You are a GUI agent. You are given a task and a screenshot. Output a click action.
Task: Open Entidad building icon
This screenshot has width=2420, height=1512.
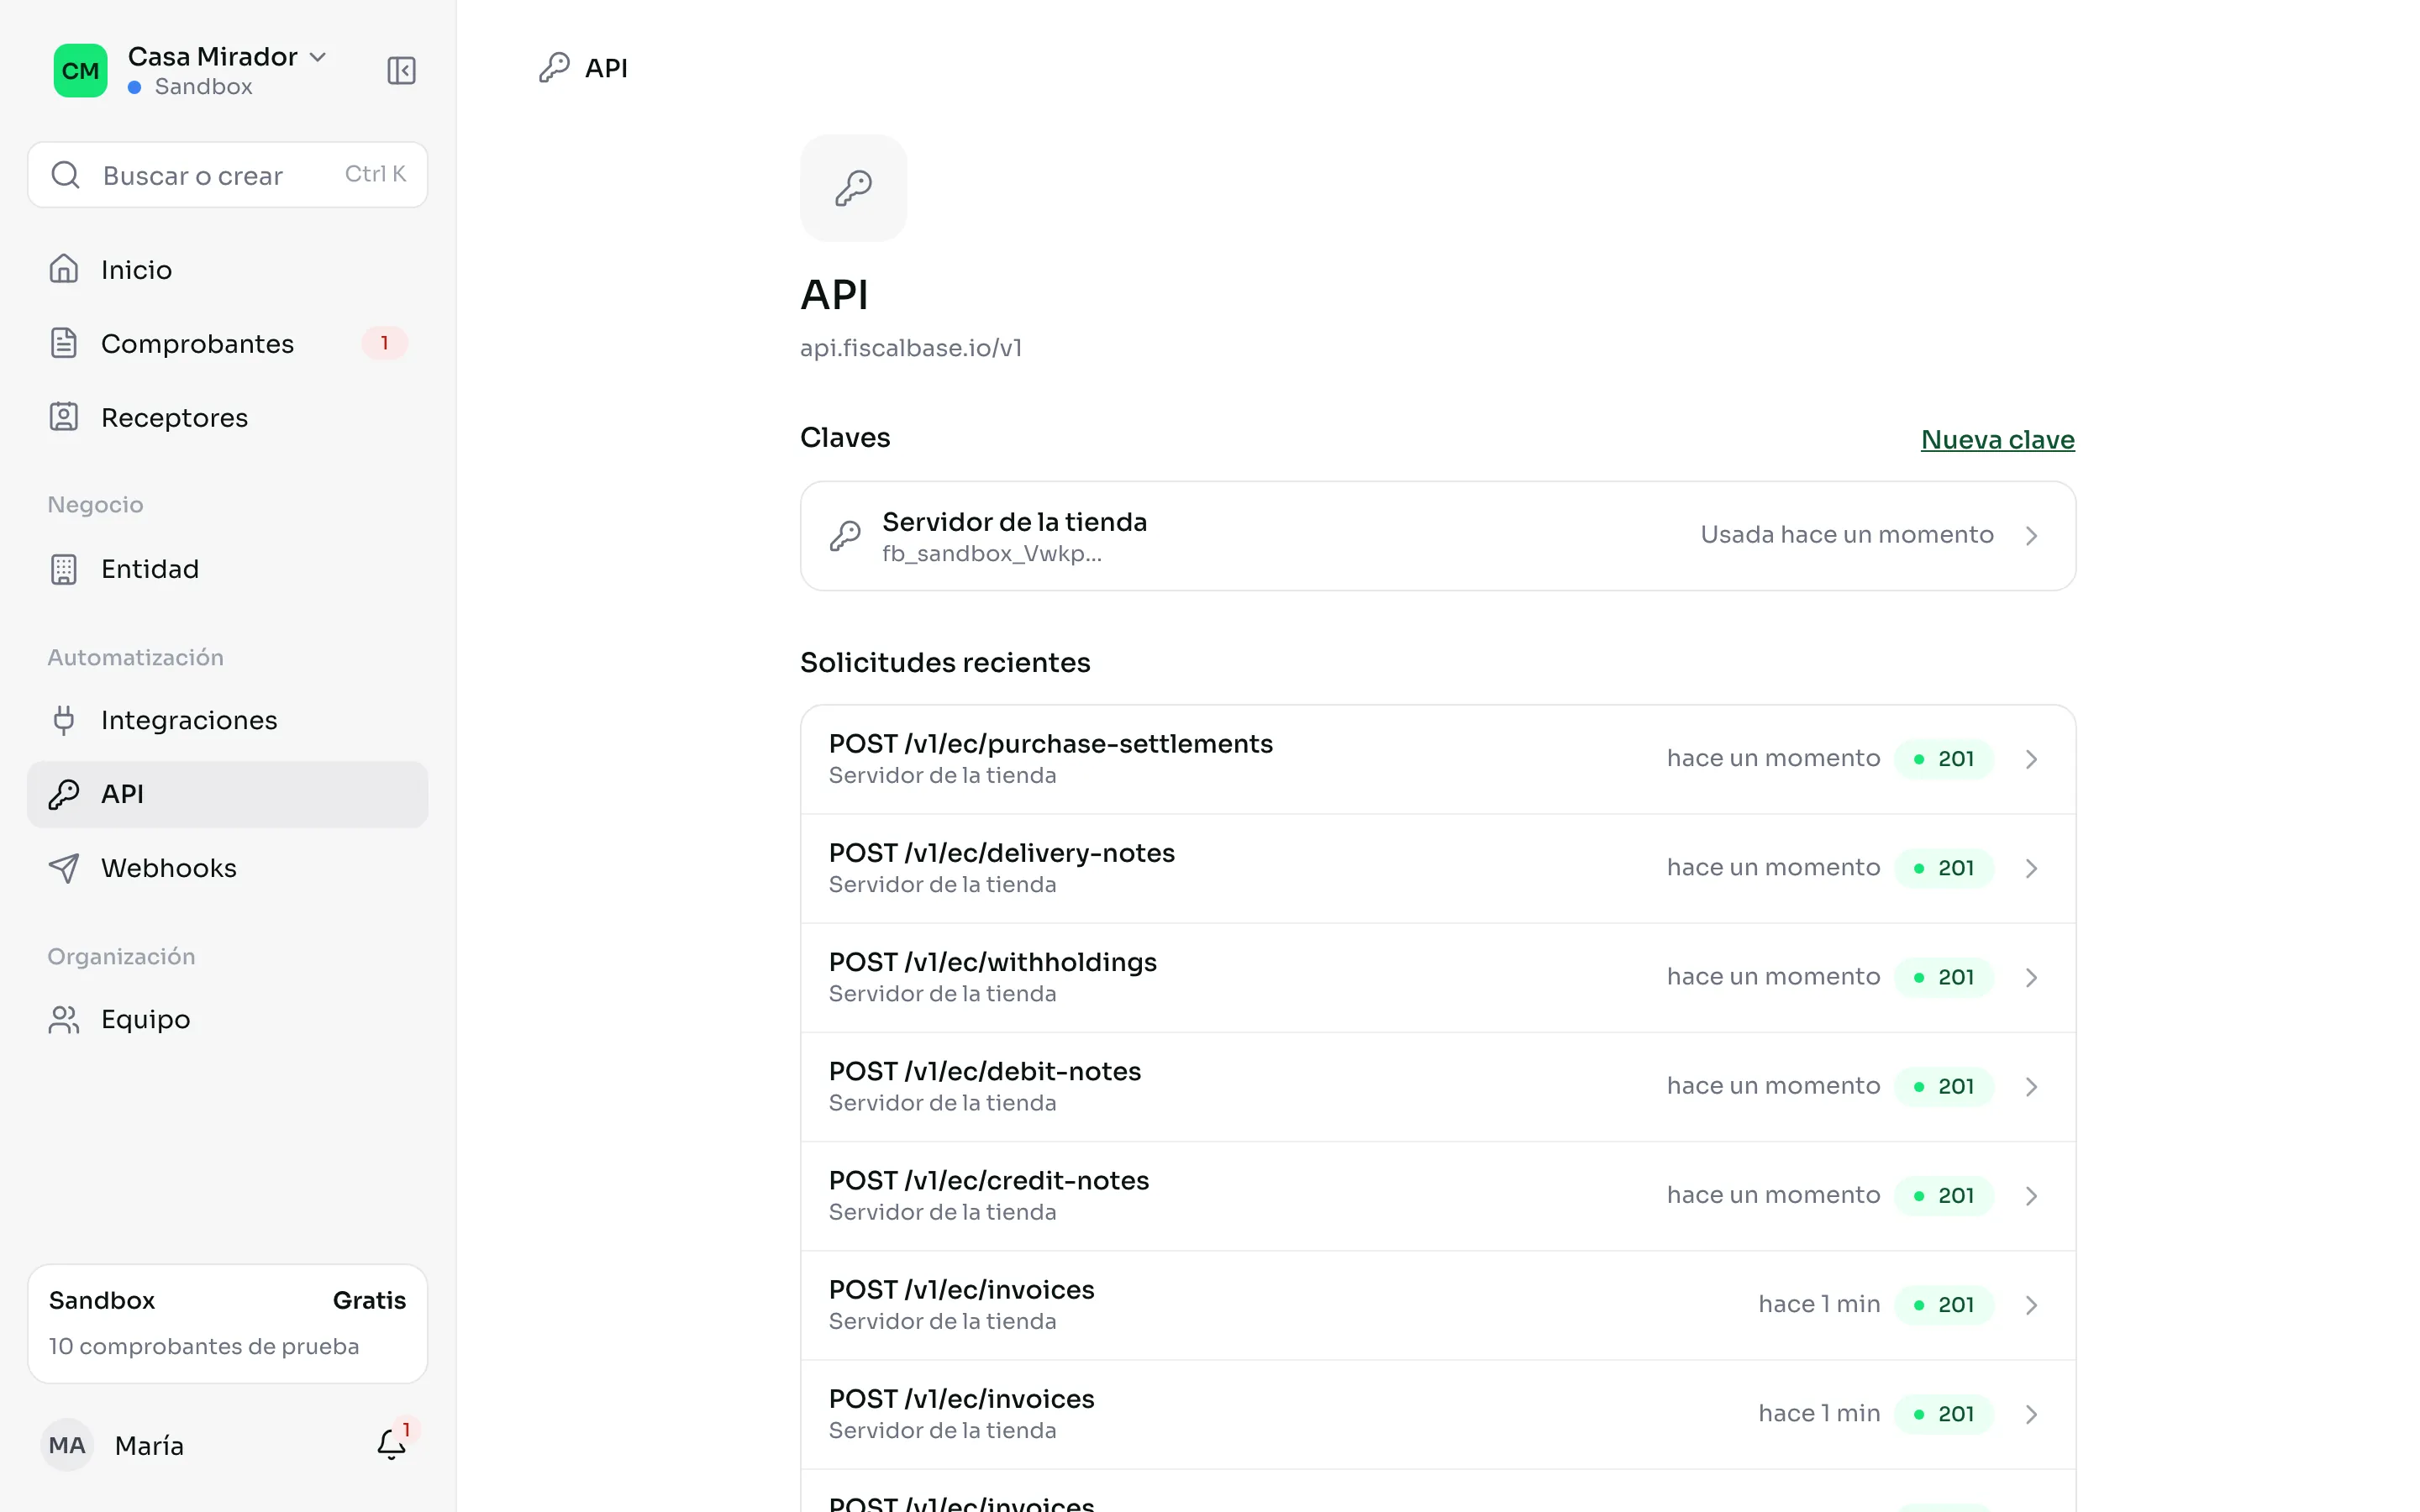[64, 569]
